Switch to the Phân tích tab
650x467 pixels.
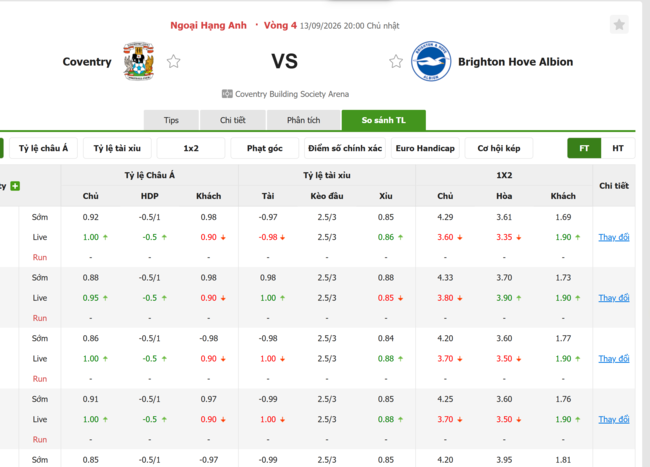tap(303, 120)
